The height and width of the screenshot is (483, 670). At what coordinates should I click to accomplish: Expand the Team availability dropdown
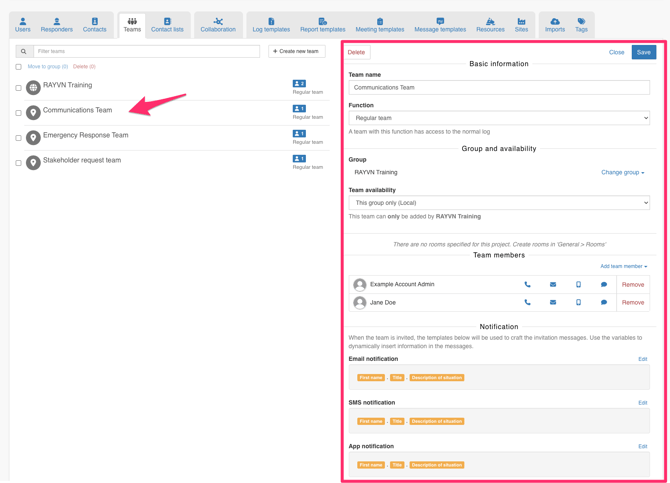498,203
